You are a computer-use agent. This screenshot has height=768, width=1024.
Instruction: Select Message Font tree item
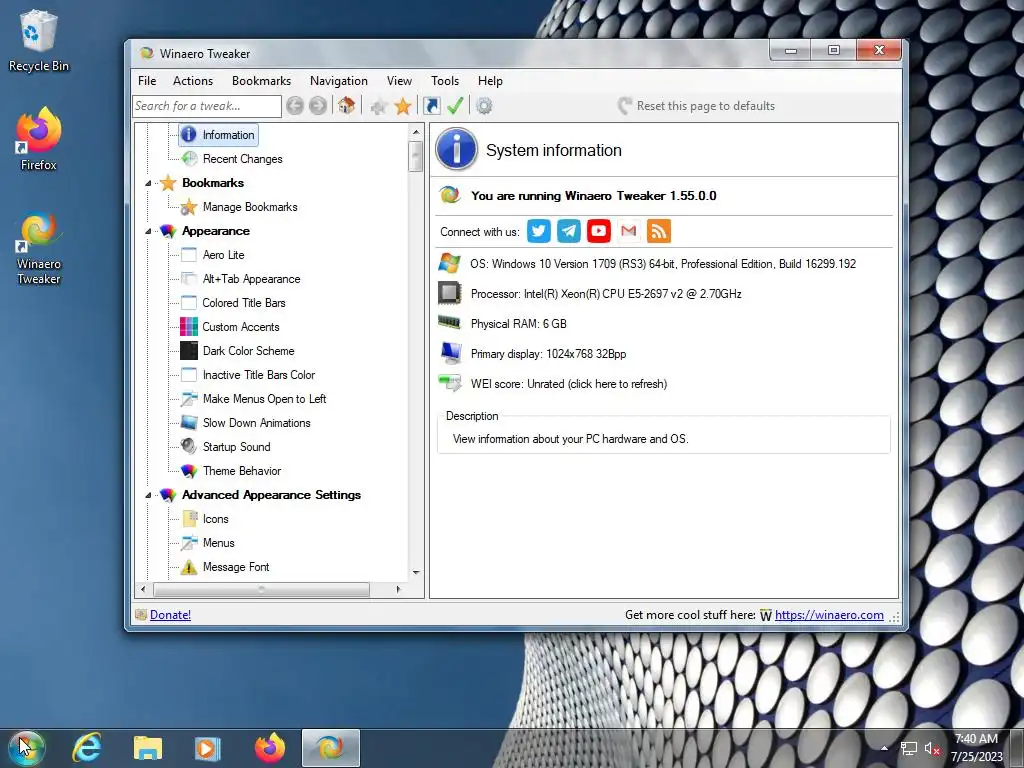click(236, 567)
